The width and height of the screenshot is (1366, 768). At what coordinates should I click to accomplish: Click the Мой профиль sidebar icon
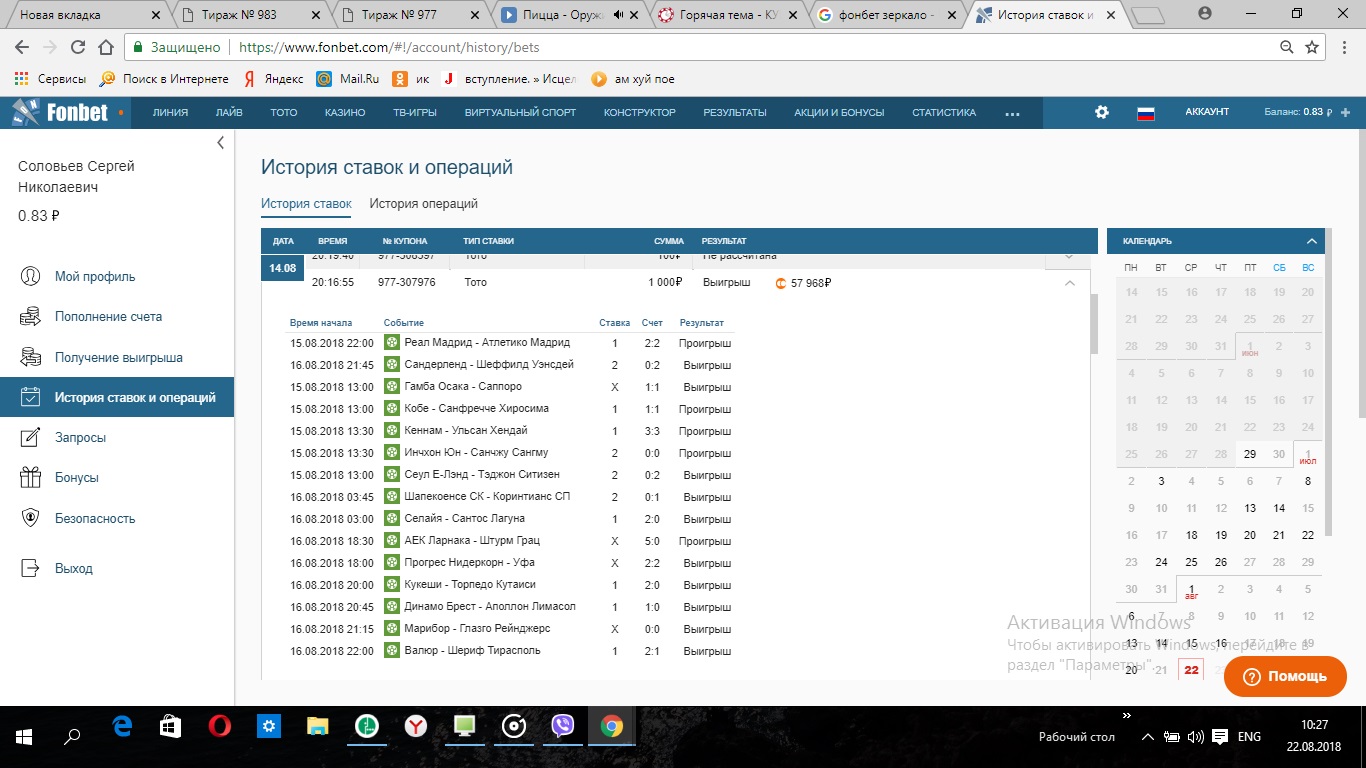point(31,277)
